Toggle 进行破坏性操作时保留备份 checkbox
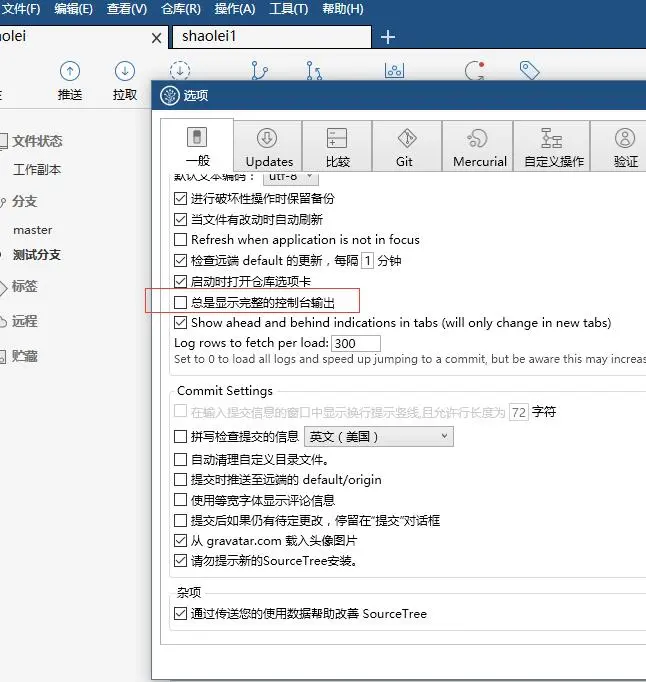This screenshot has height=682, width=646. (x=180, y=198)
